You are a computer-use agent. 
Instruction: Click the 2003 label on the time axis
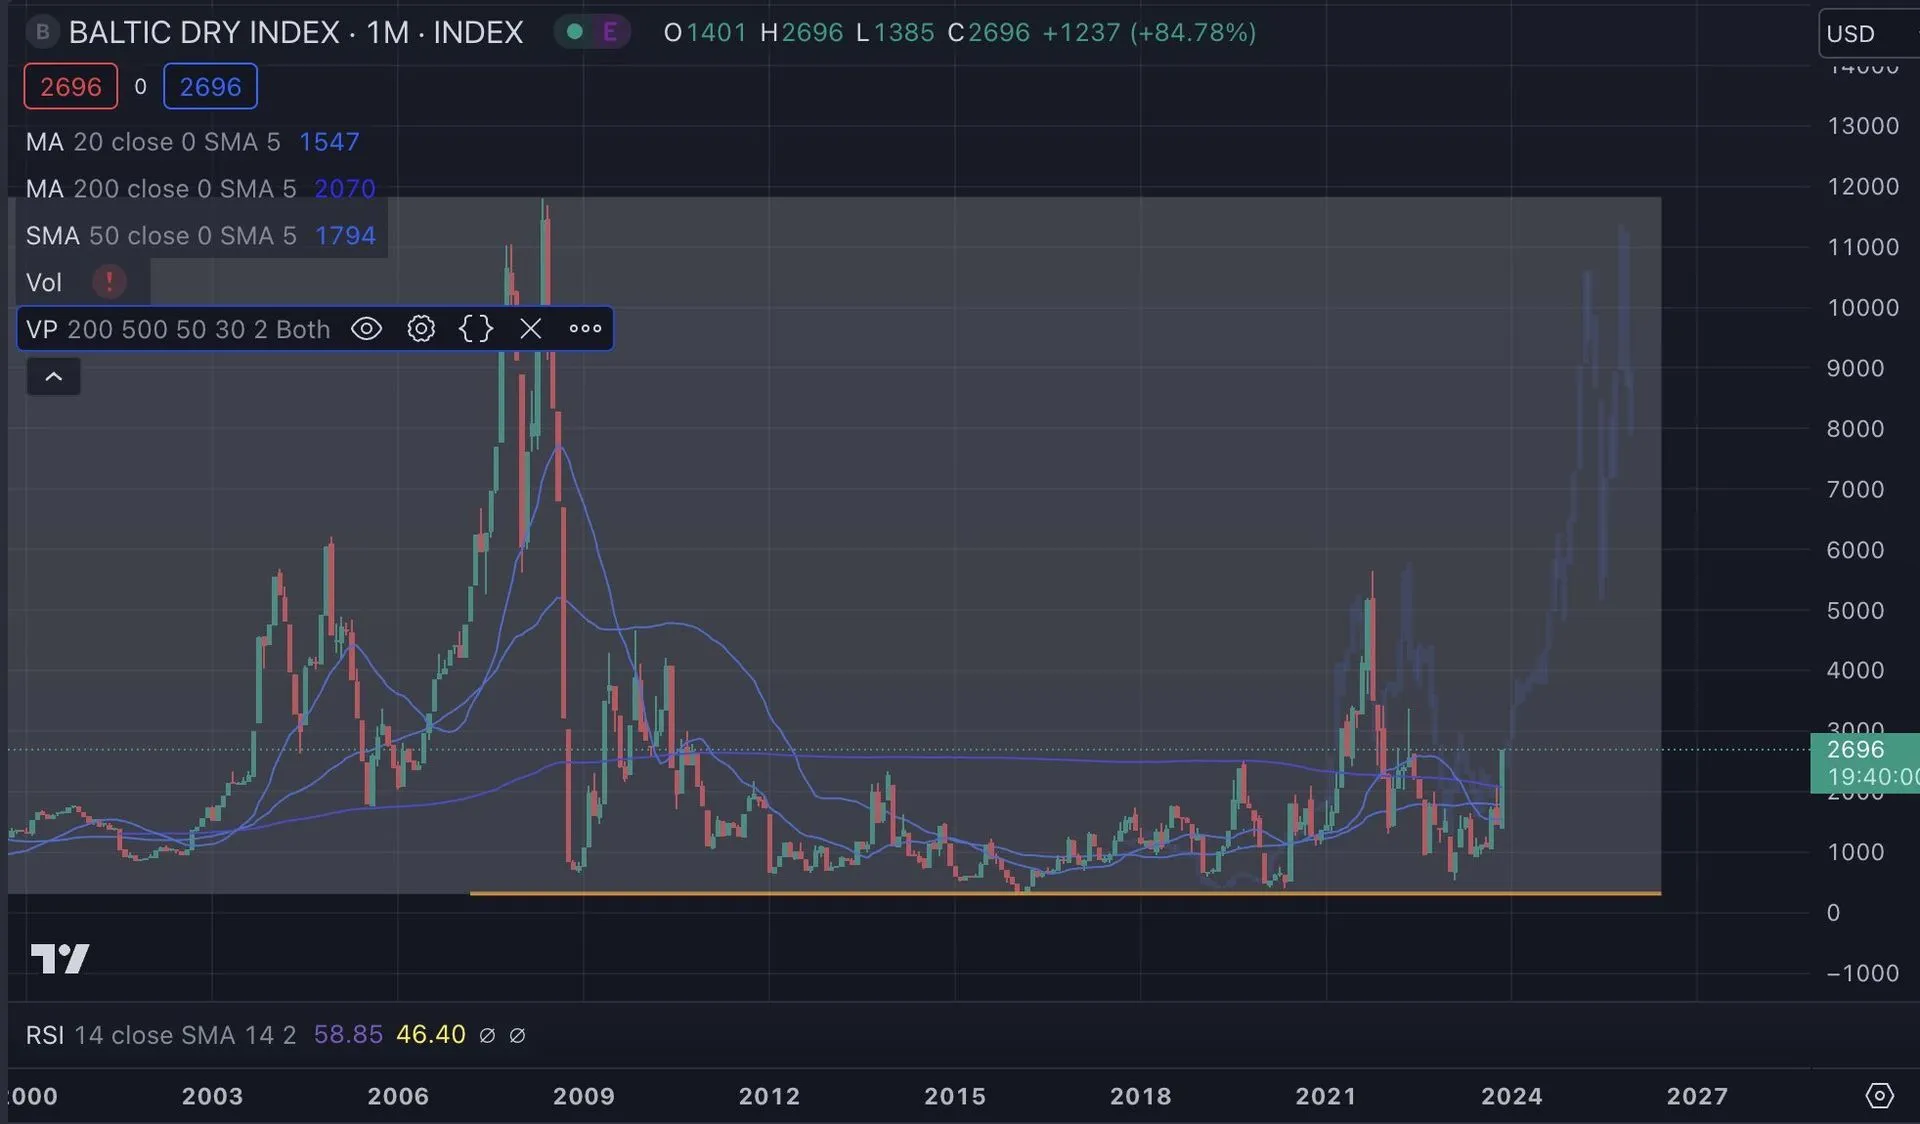(x=212, y=1096)
